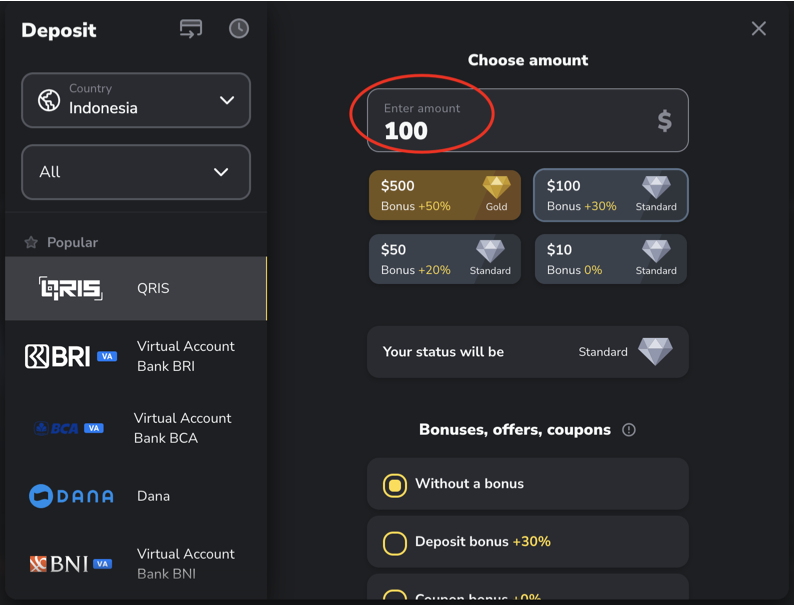The width and height of the screenshot is (794, 605).
Task: Click the BRI bank logo
Action: (x=71, y=356)
